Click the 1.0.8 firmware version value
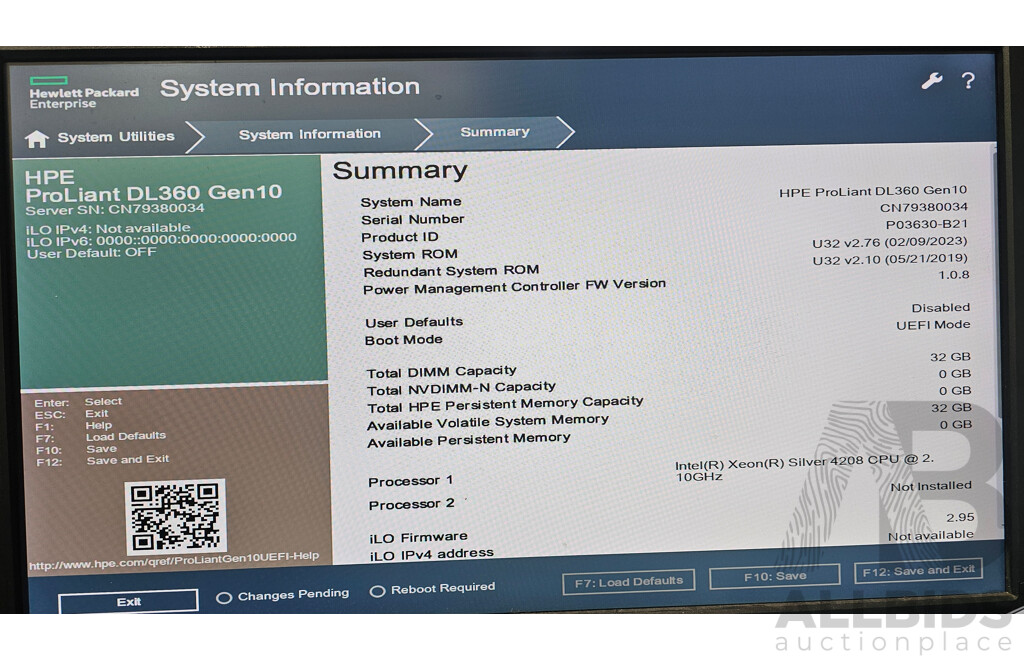 pos(954,275)
